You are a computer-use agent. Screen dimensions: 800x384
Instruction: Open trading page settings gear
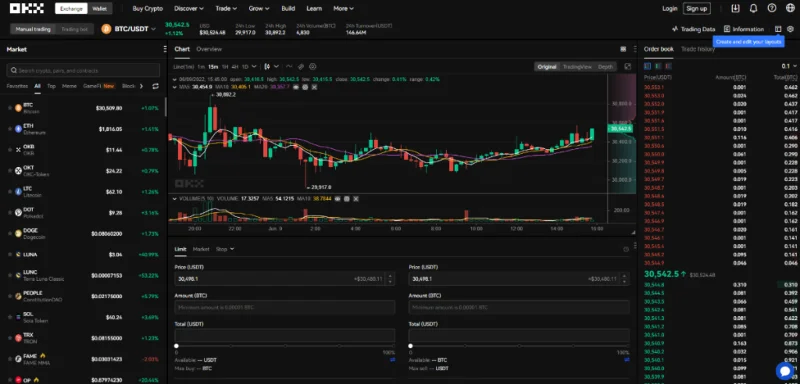(x=790, y=29)
